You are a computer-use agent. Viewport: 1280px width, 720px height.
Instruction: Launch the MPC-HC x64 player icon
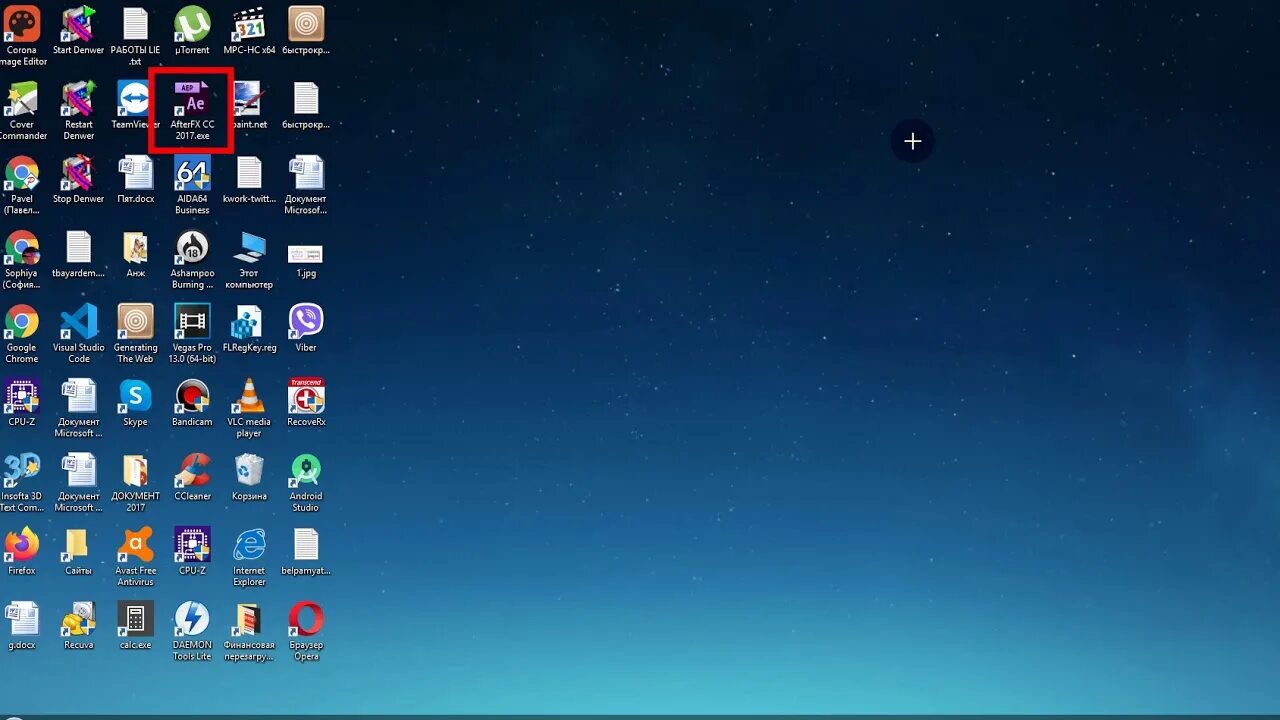pos(249,31)
